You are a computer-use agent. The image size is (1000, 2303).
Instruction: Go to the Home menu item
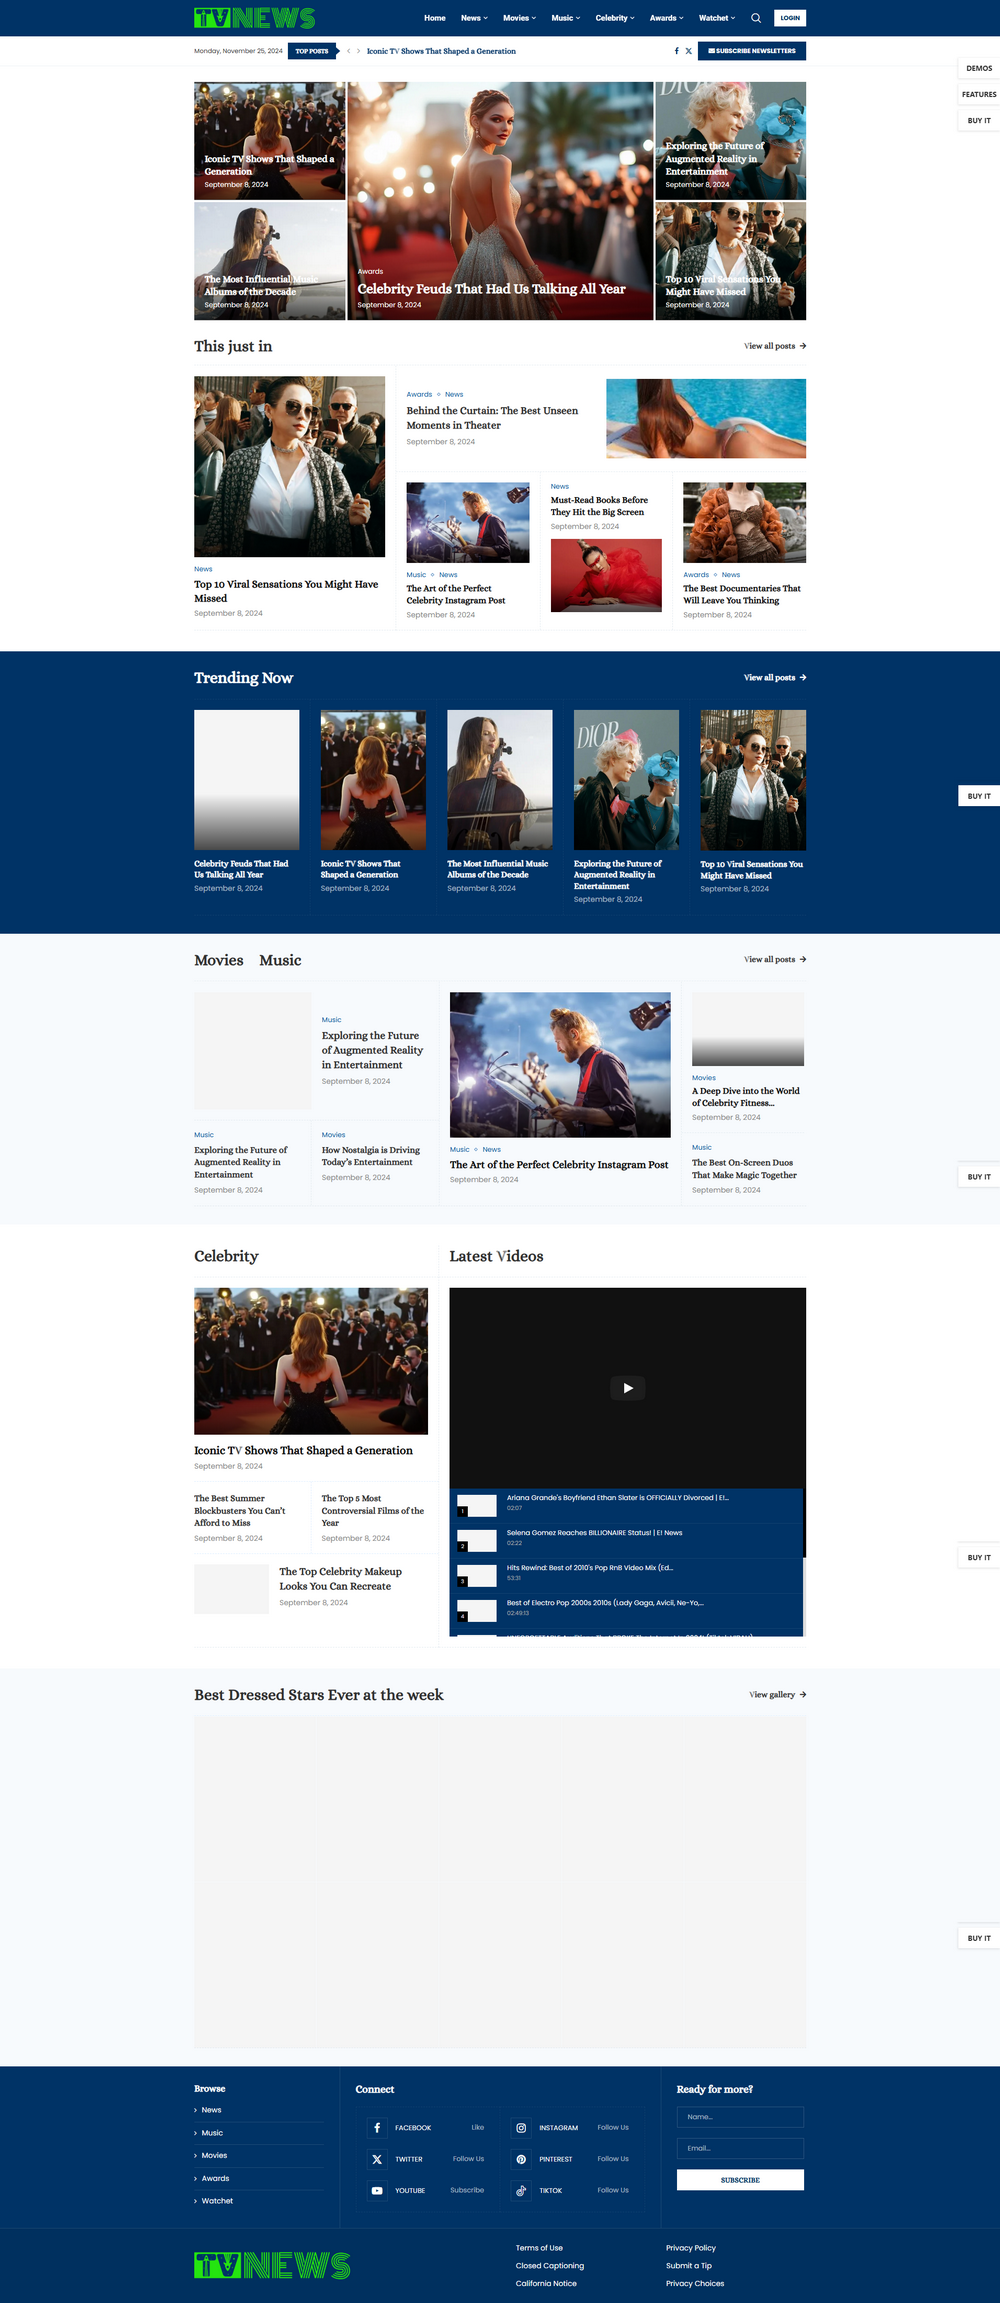pyautogui.click(x=435, y=18)
